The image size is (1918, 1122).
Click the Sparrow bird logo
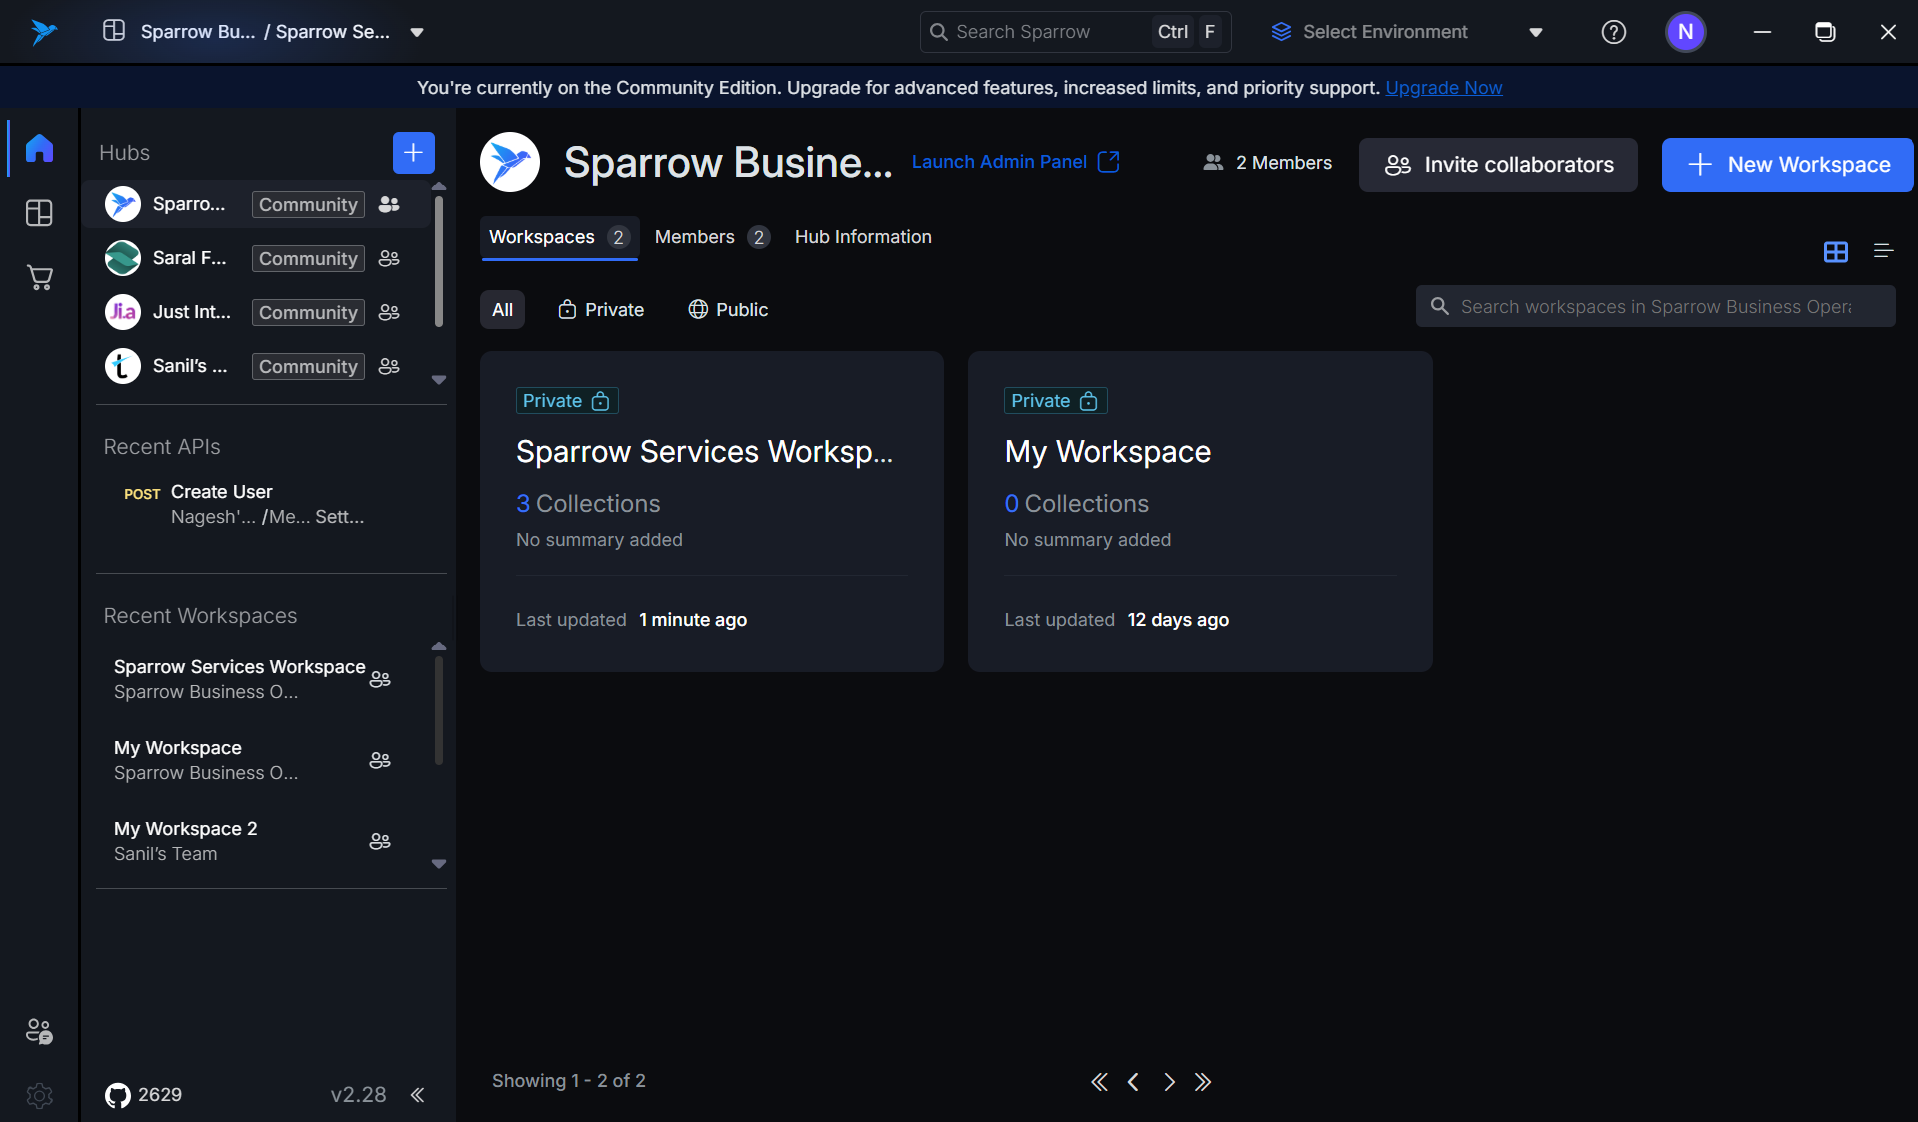coord(43,32)
